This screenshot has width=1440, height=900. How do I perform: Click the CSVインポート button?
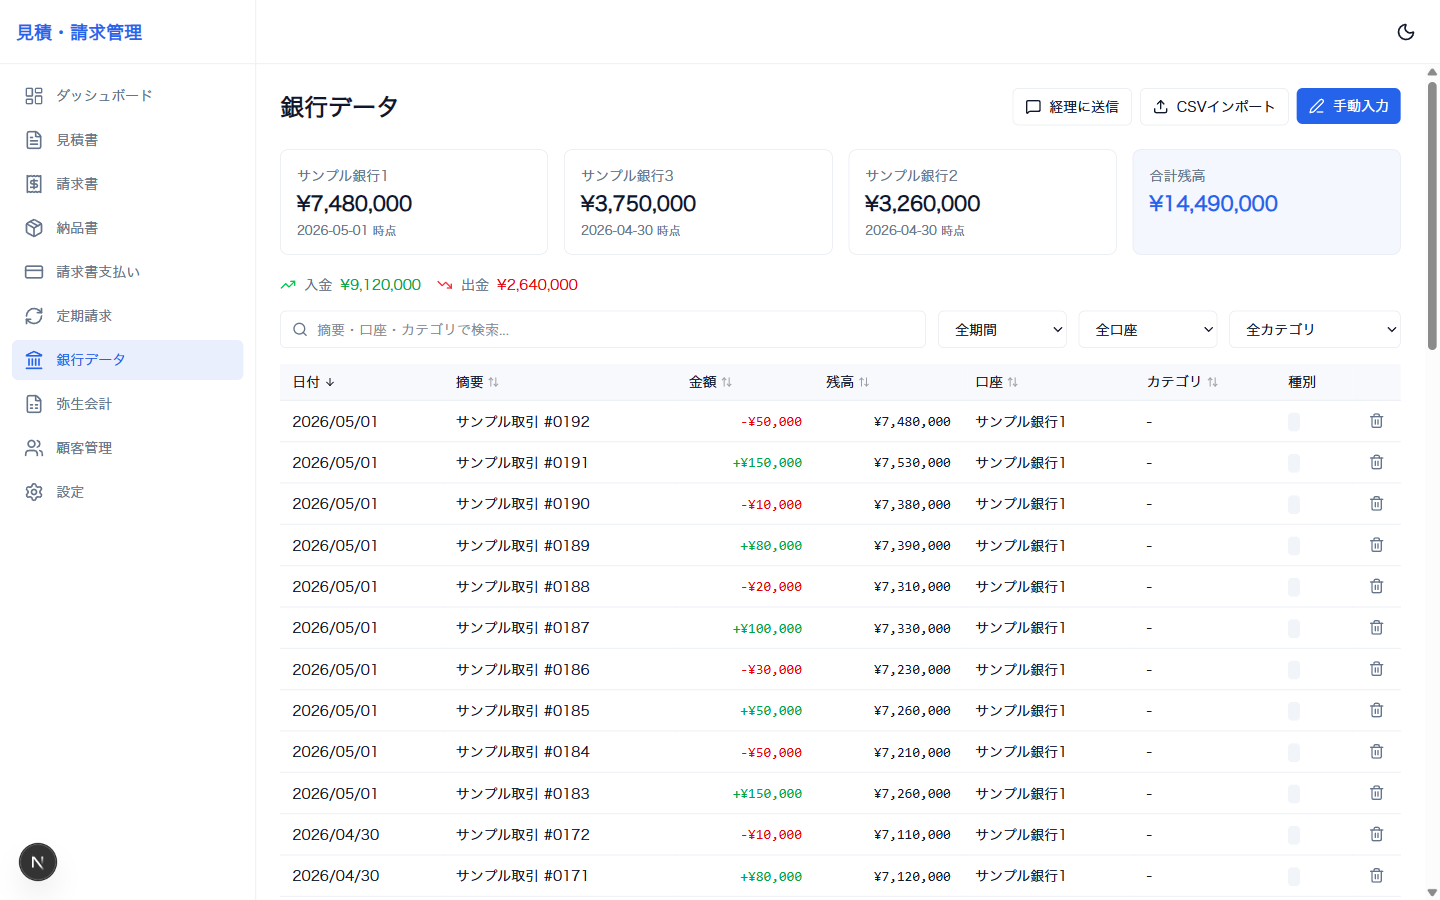coord(1214,106)
